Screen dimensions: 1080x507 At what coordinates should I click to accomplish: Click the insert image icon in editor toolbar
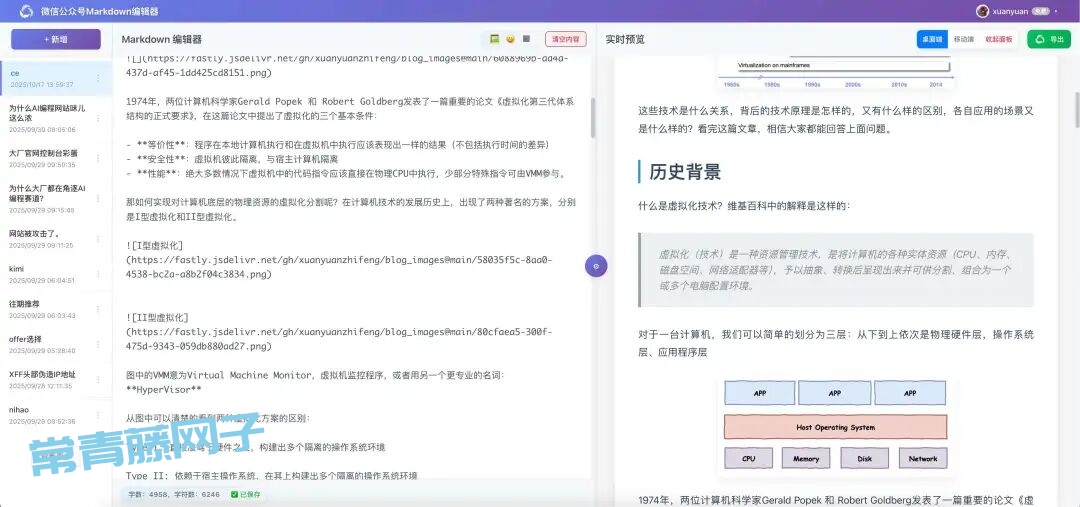coord(494,39)
